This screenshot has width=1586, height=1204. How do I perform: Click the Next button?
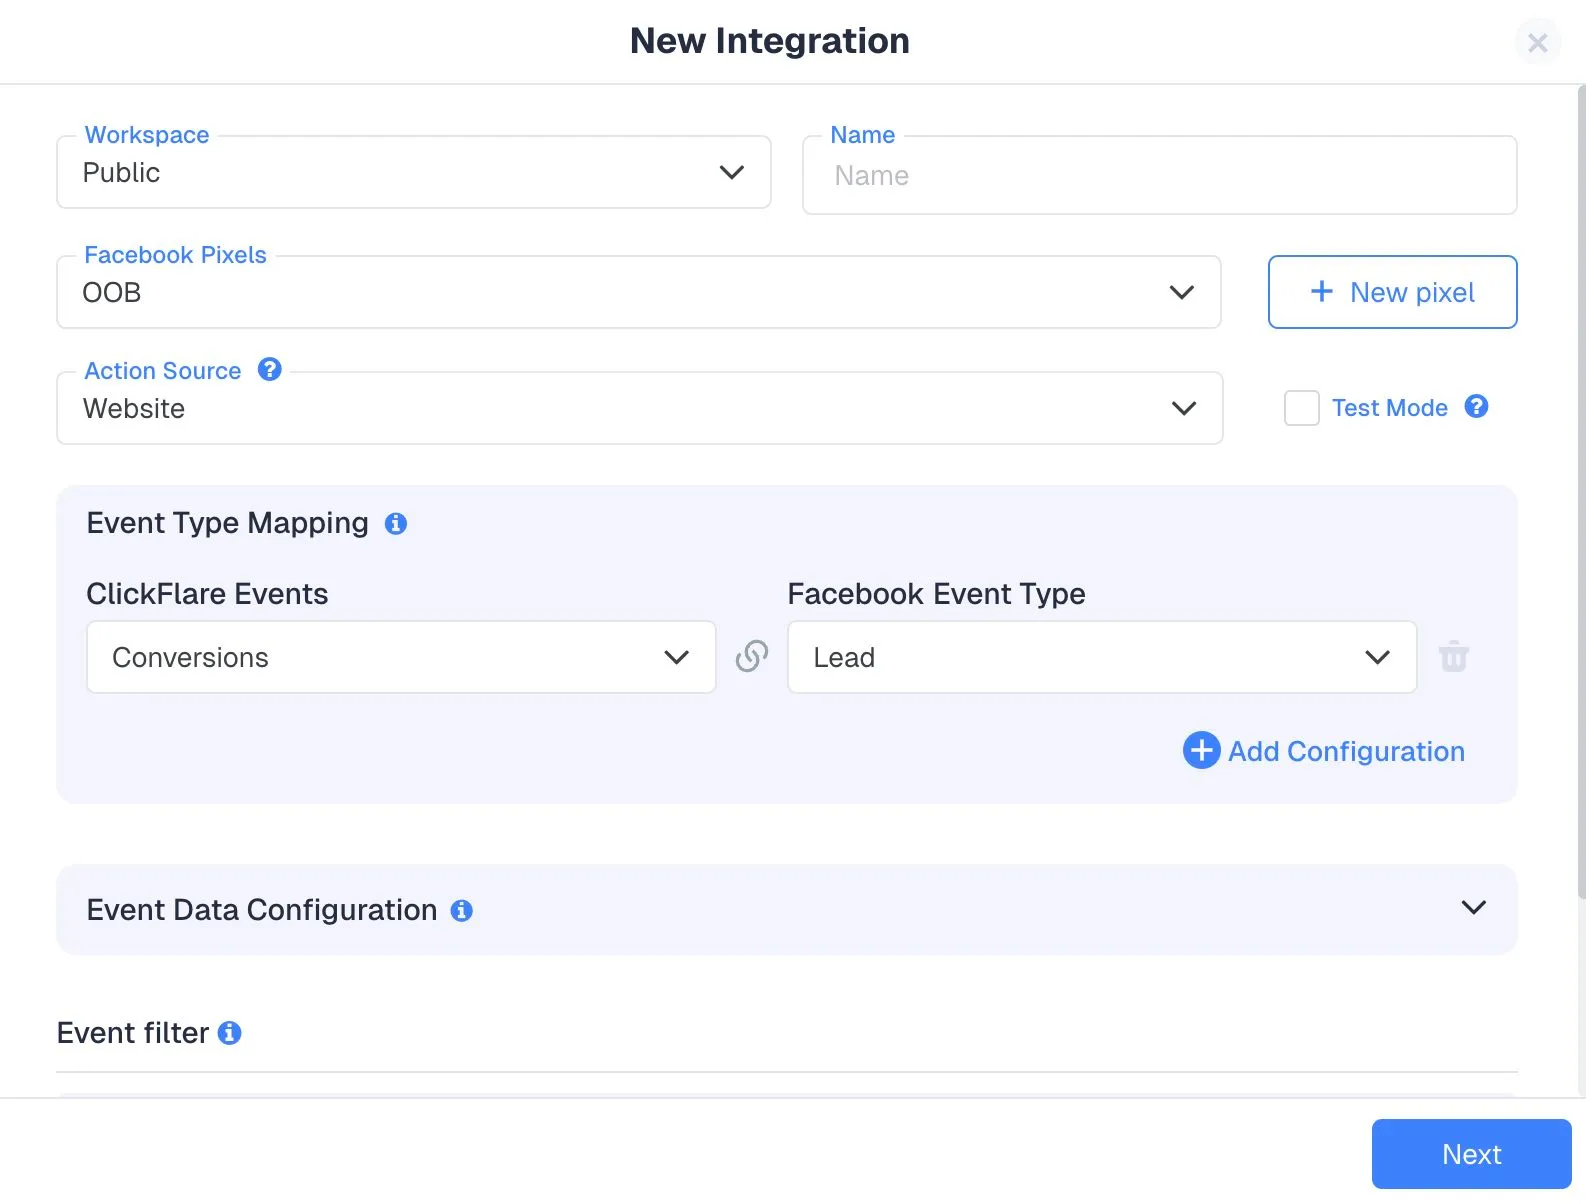(x=1471, y=1154)
